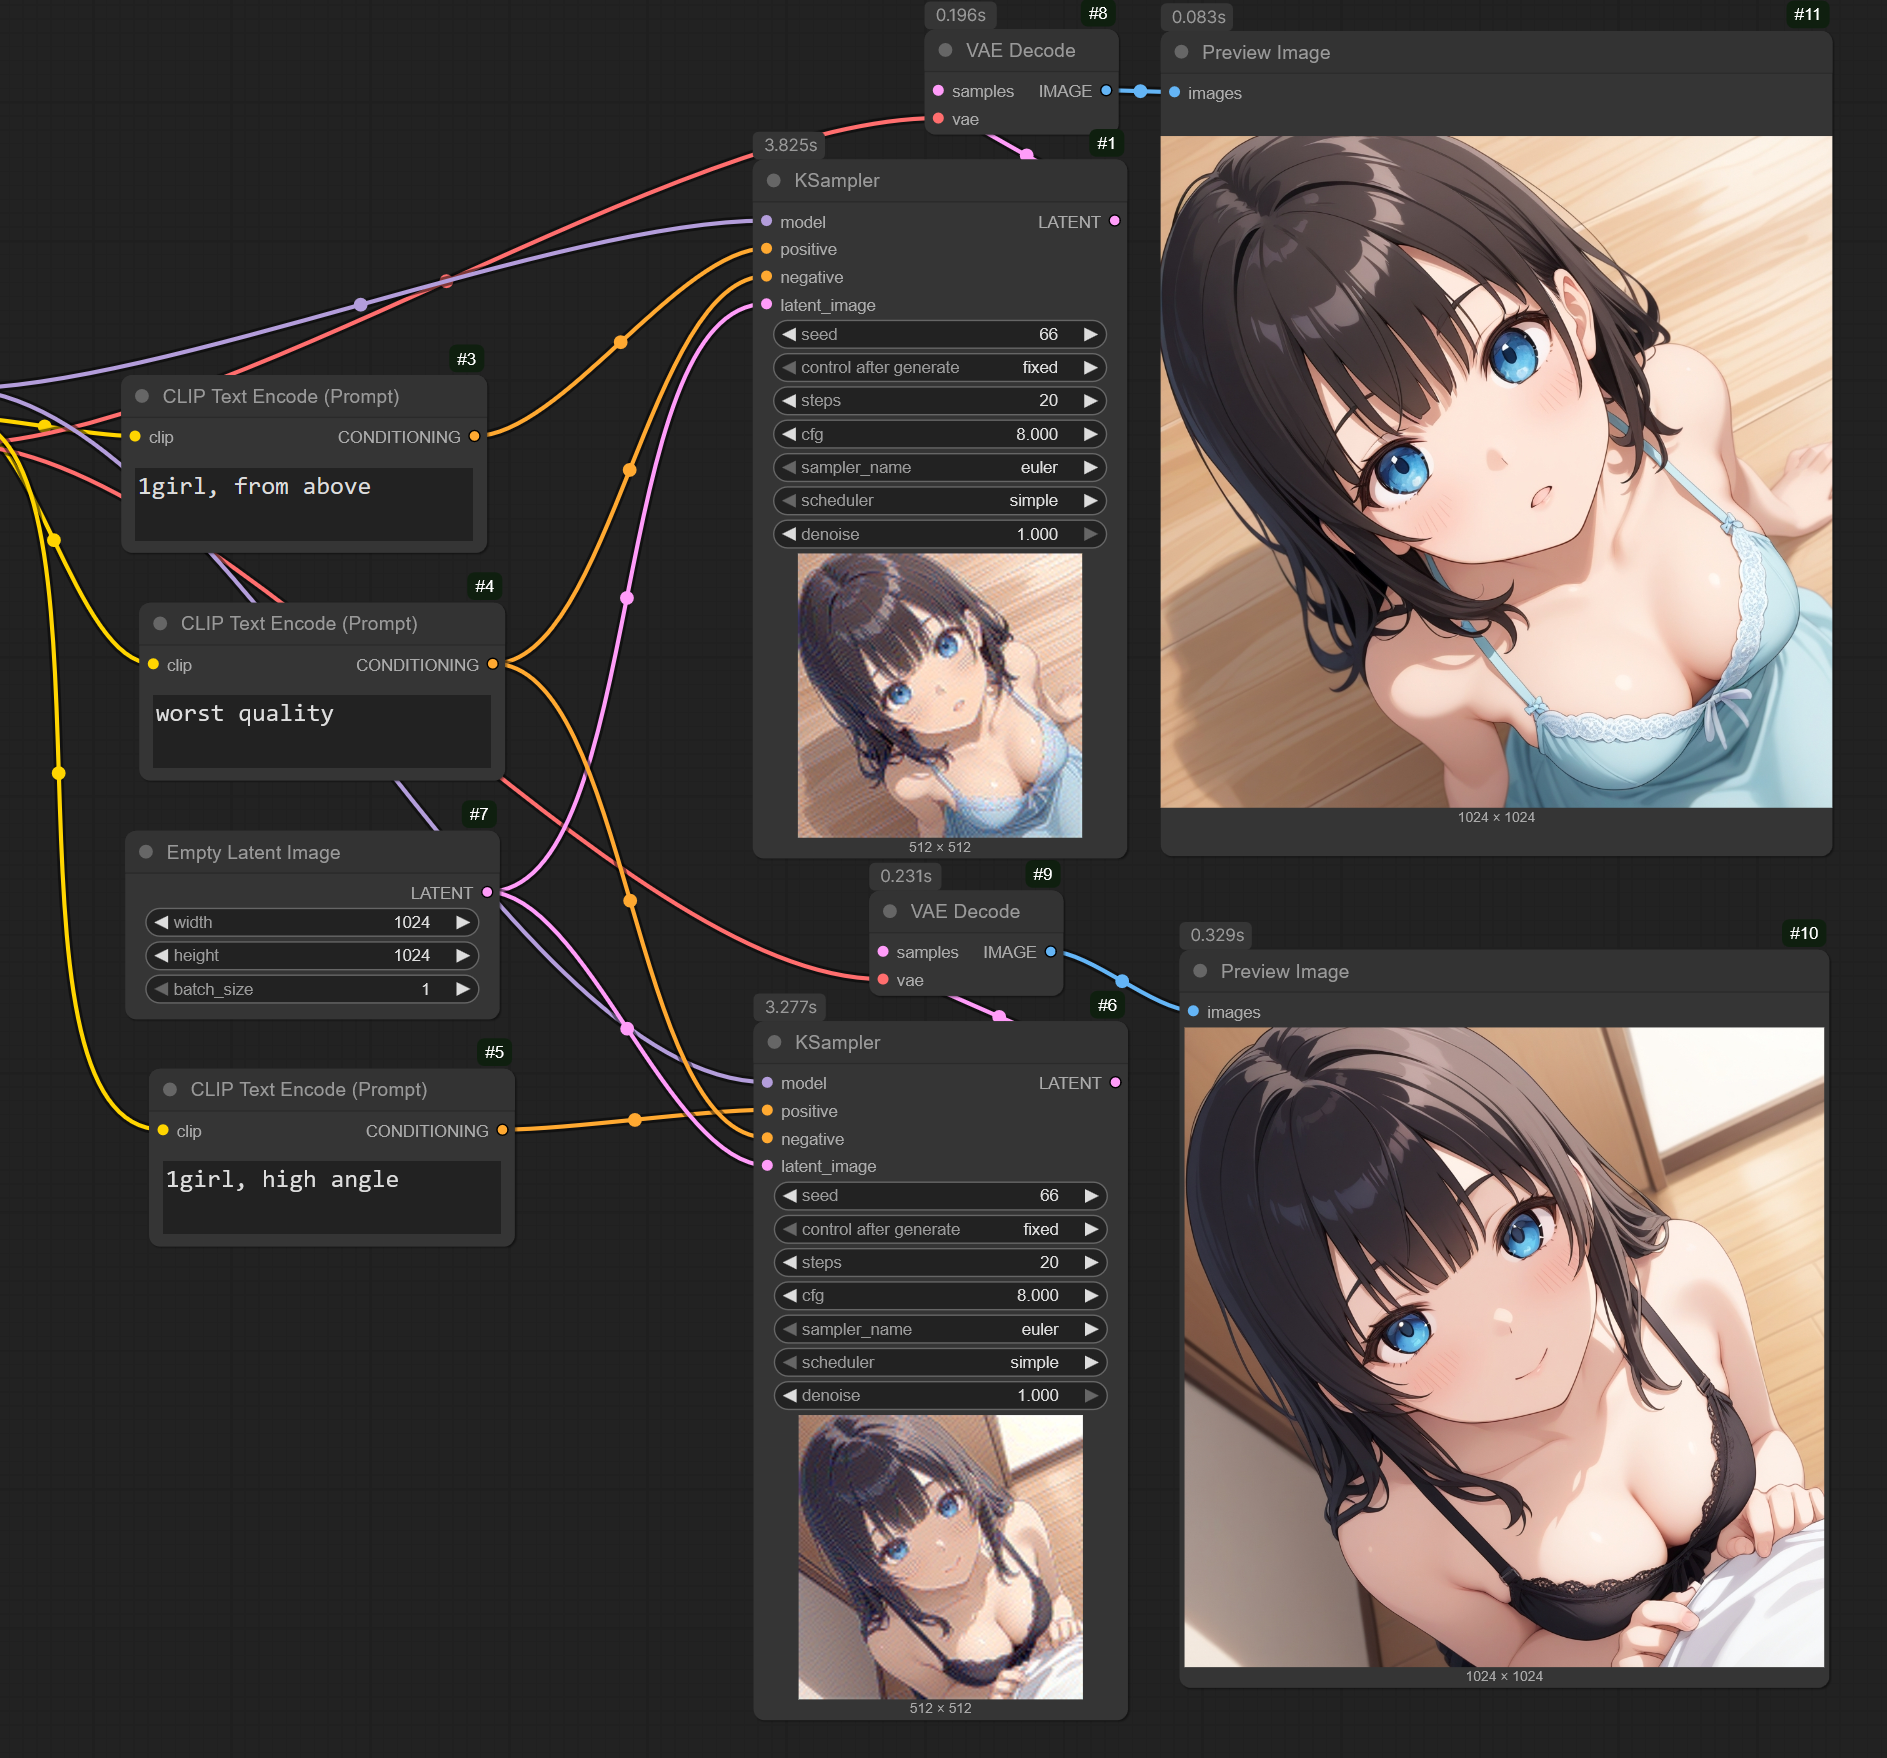Open the sampler_name combo in KSampler #1

940,467
